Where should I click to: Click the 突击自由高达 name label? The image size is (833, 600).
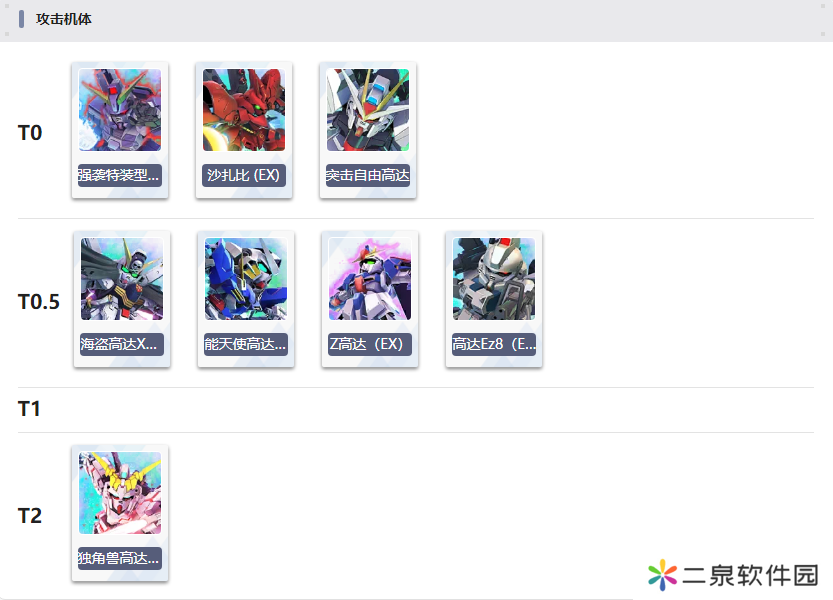coord(368,175)
